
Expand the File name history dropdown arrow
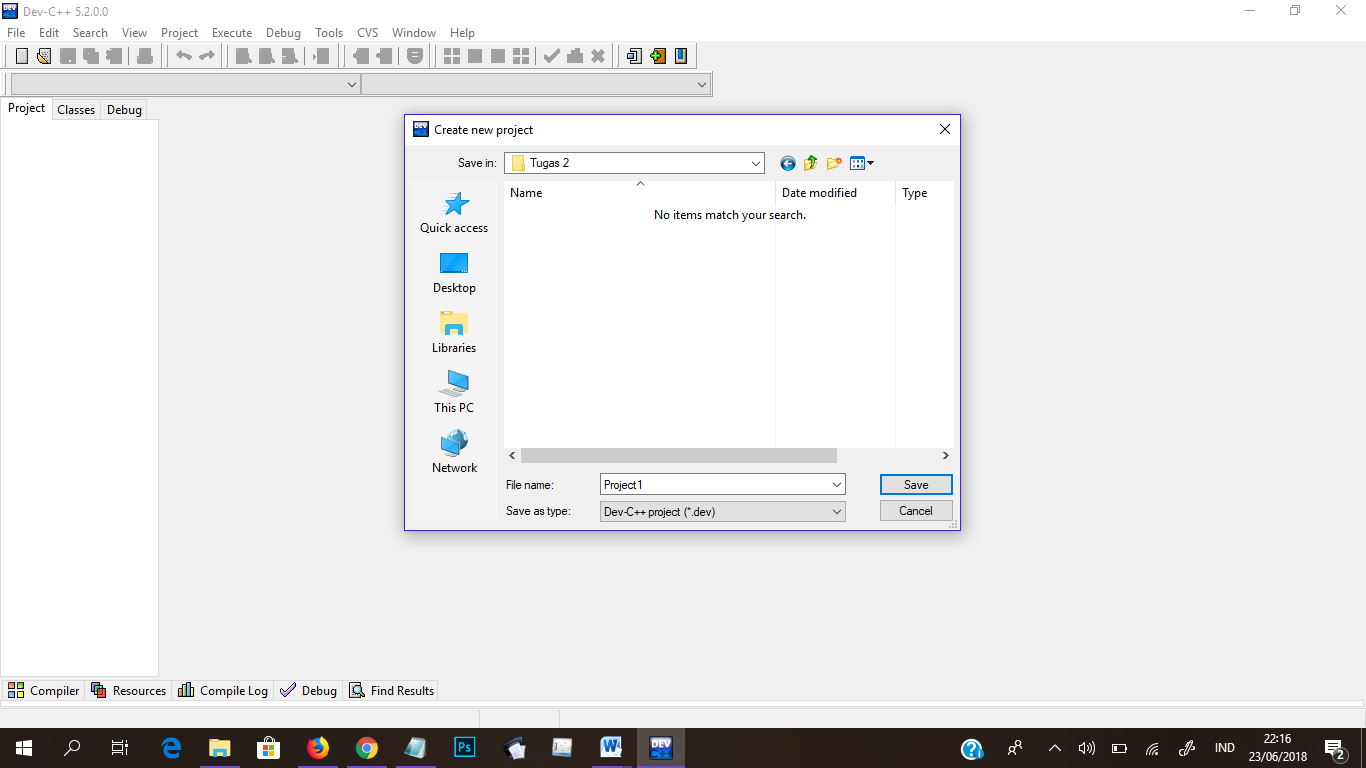837,485
